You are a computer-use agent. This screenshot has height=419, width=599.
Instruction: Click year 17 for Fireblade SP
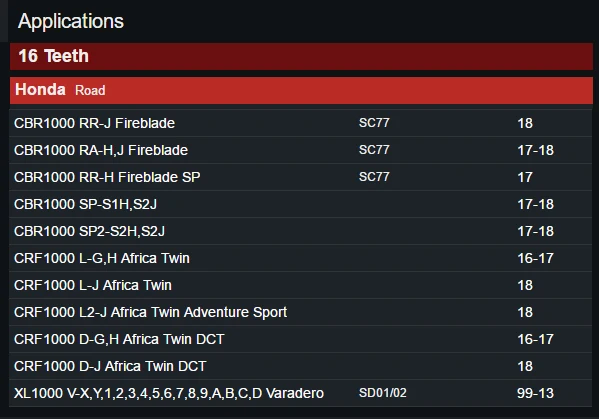[x=525, y=177]
